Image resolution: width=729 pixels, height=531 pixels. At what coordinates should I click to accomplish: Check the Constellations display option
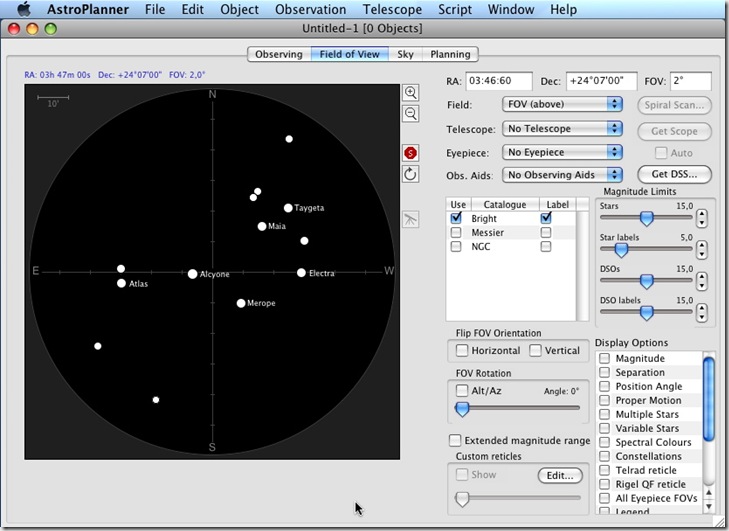coord(604,456)
